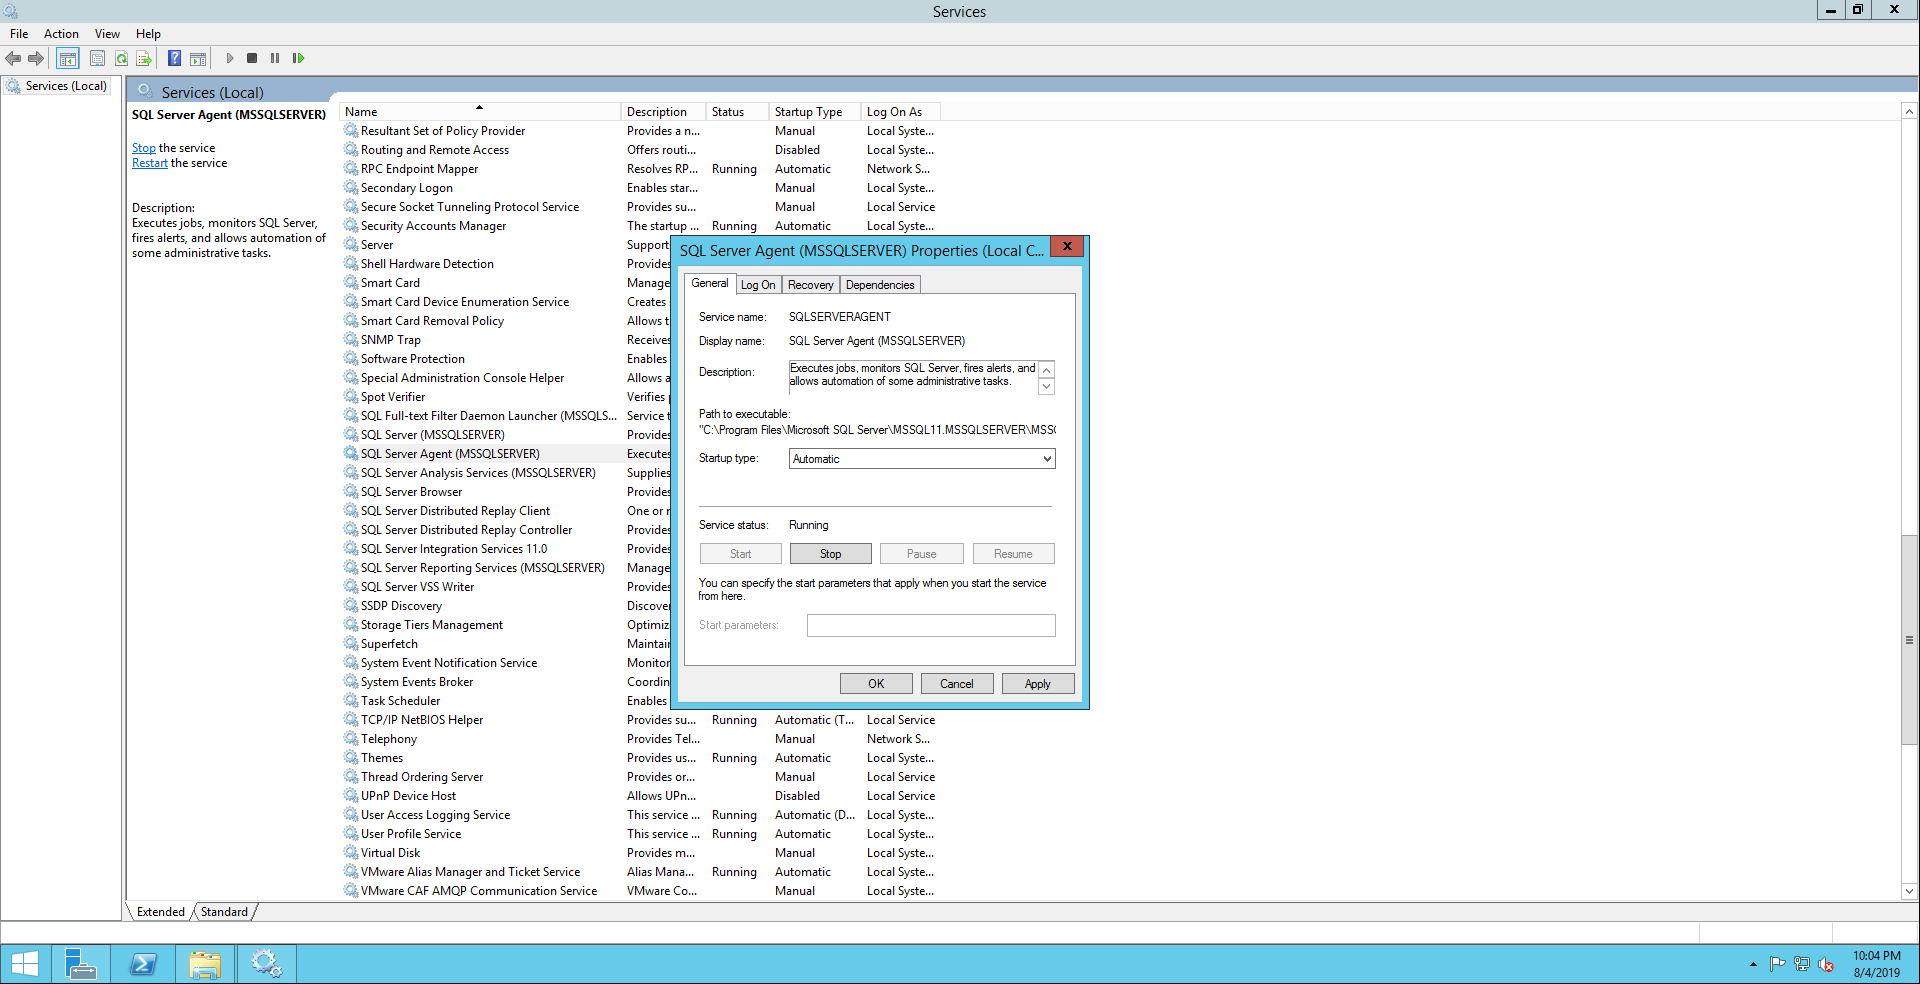Open the Action menu
1920x984 pixels.
(x=61, y=34)
